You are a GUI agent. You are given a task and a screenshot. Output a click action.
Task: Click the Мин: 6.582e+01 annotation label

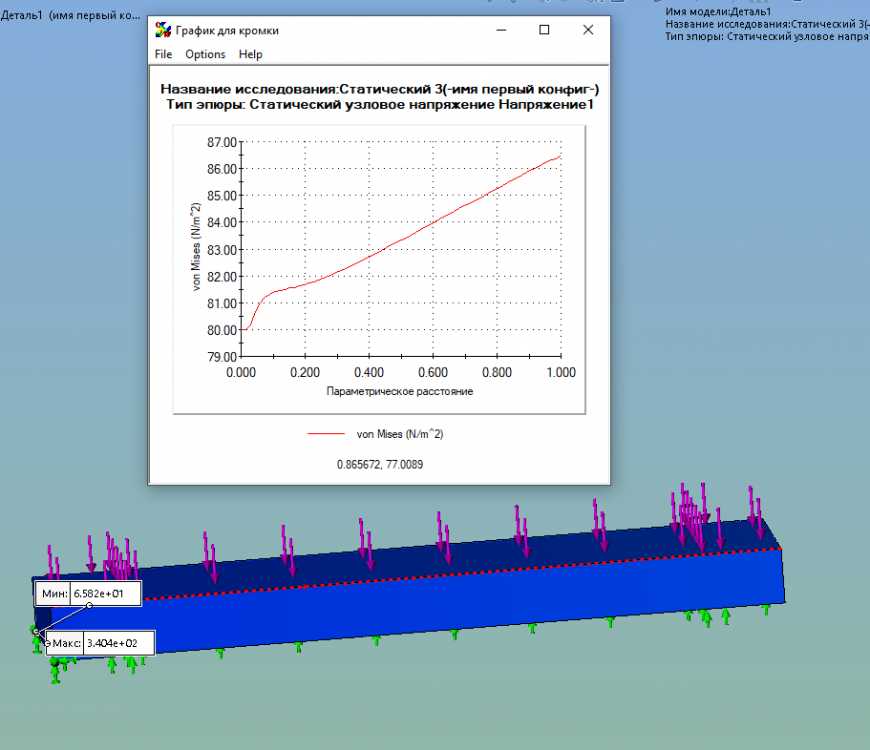[88, 594]
